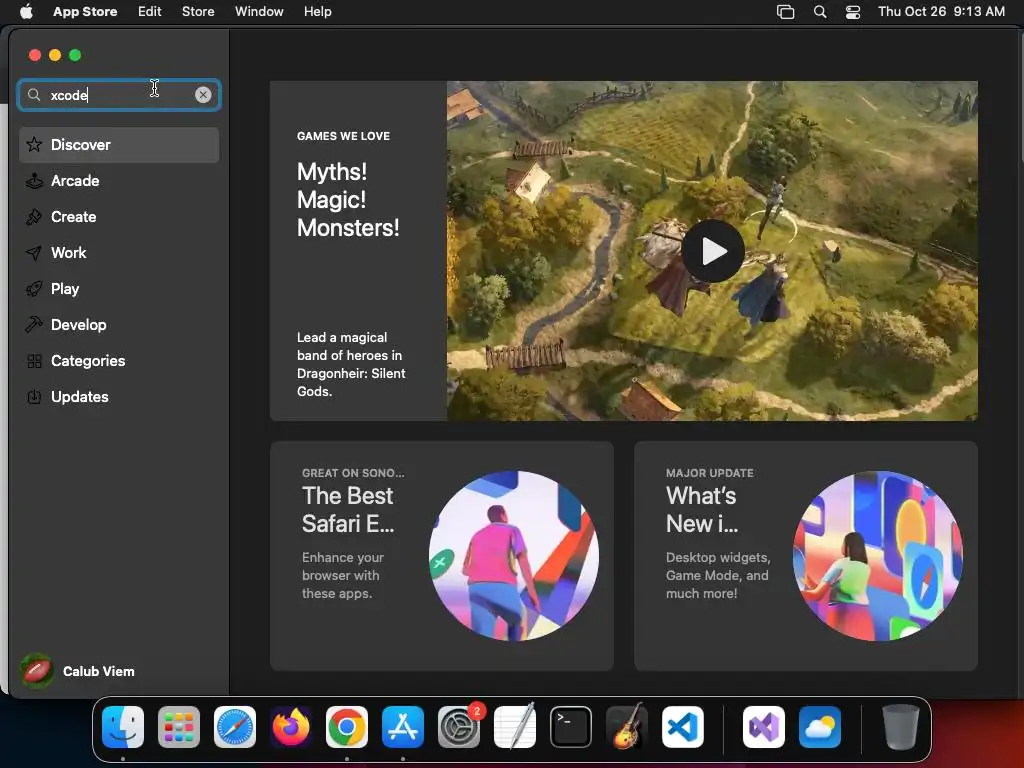Click the Updates download icon
The height and width of the screenshot is (768, 1024).
[x=34, y=396]
